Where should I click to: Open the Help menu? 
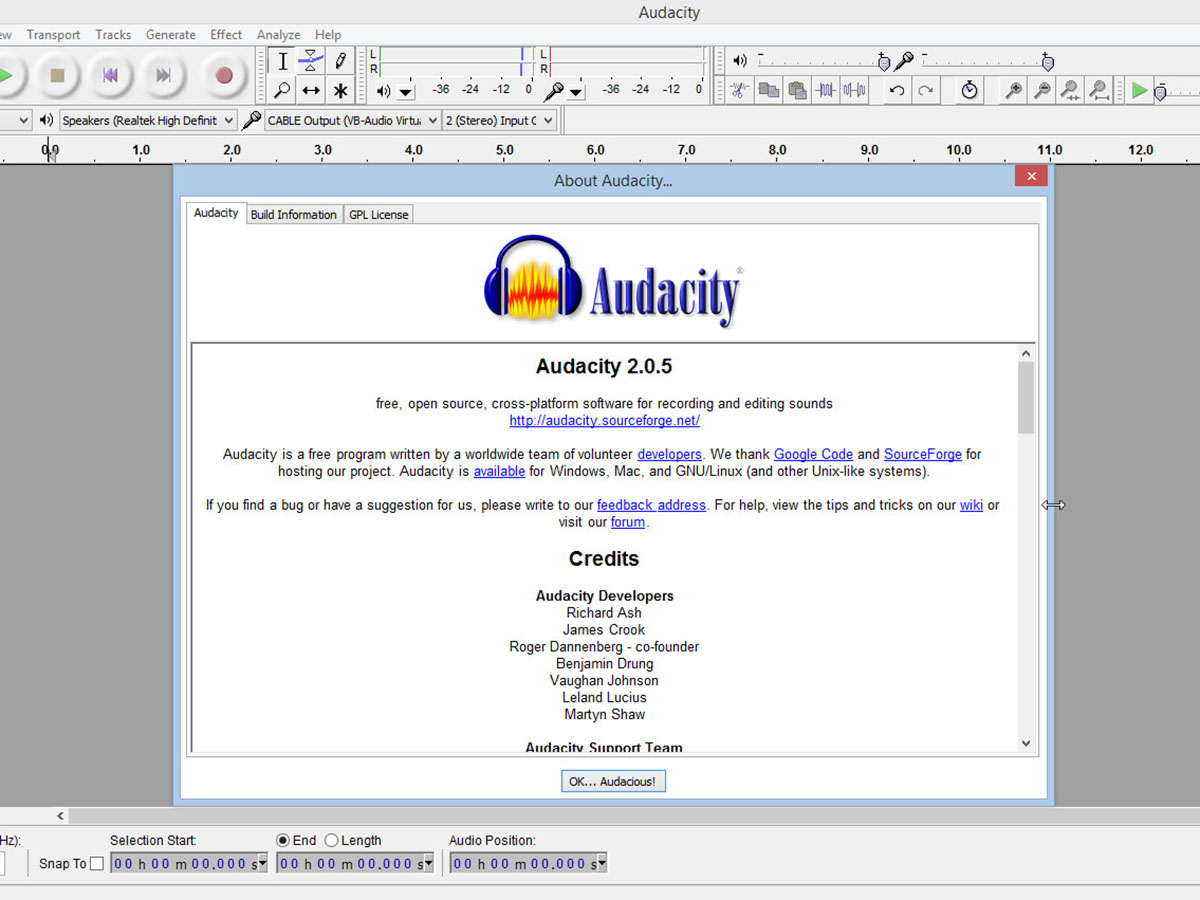click(x=328, y=34)
